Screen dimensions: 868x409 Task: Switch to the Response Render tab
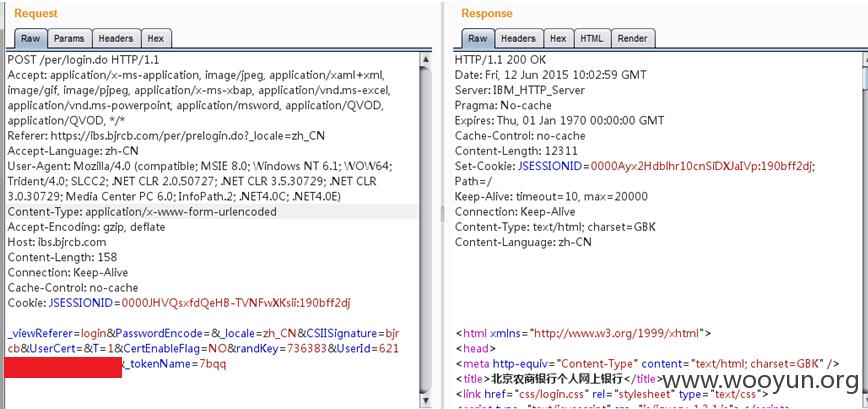click(632, 39)
